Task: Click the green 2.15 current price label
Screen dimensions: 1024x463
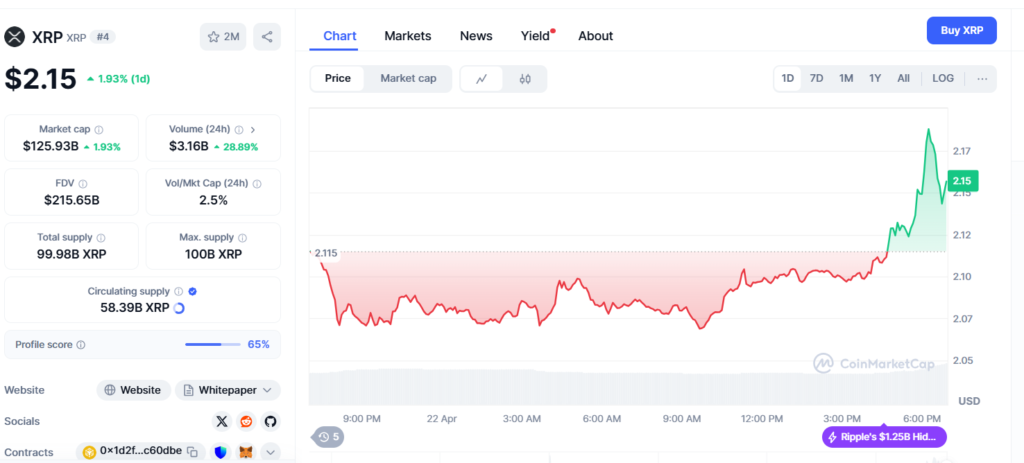Action: [x=963, y=181]
